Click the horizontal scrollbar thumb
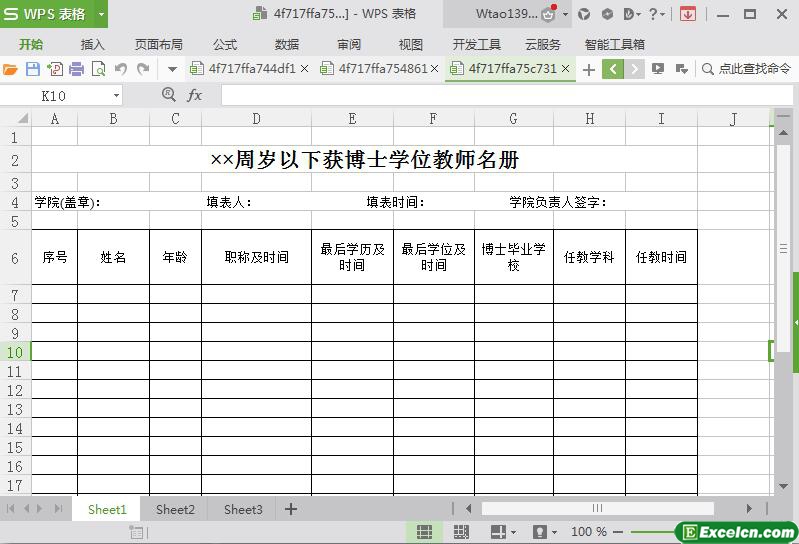The width and height of the screenshot is (799, 544). (x=597, y=508)
